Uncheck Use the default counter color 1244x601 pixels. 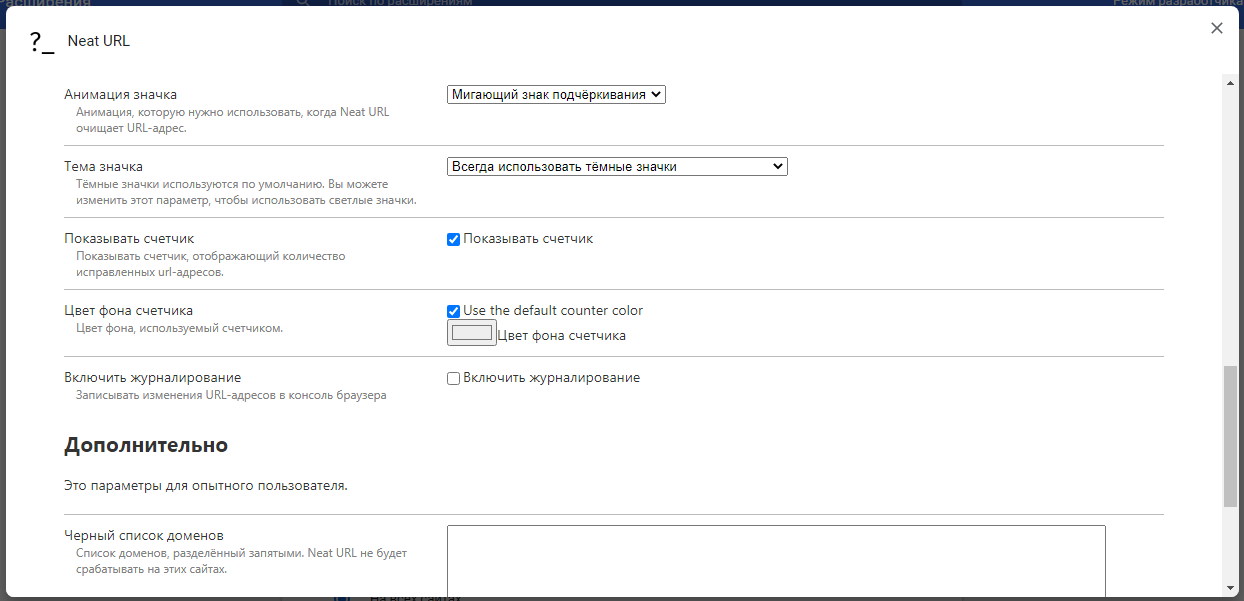click(x=453, y=311)
